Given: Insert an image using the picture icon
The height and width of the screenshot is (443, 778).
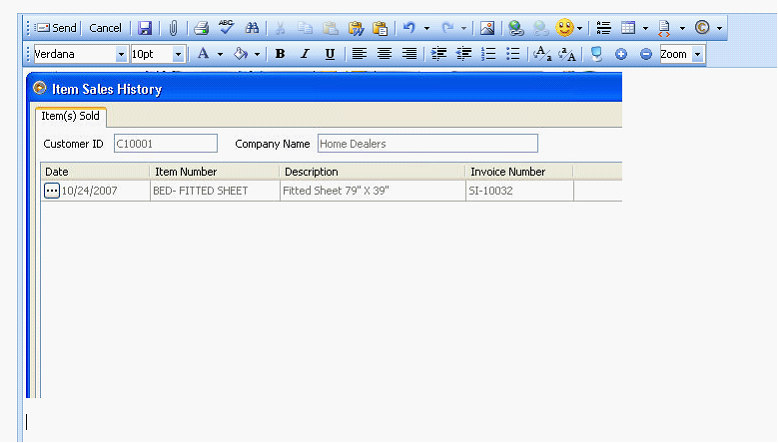Looking at the screenshot, I should coord(487,28).
